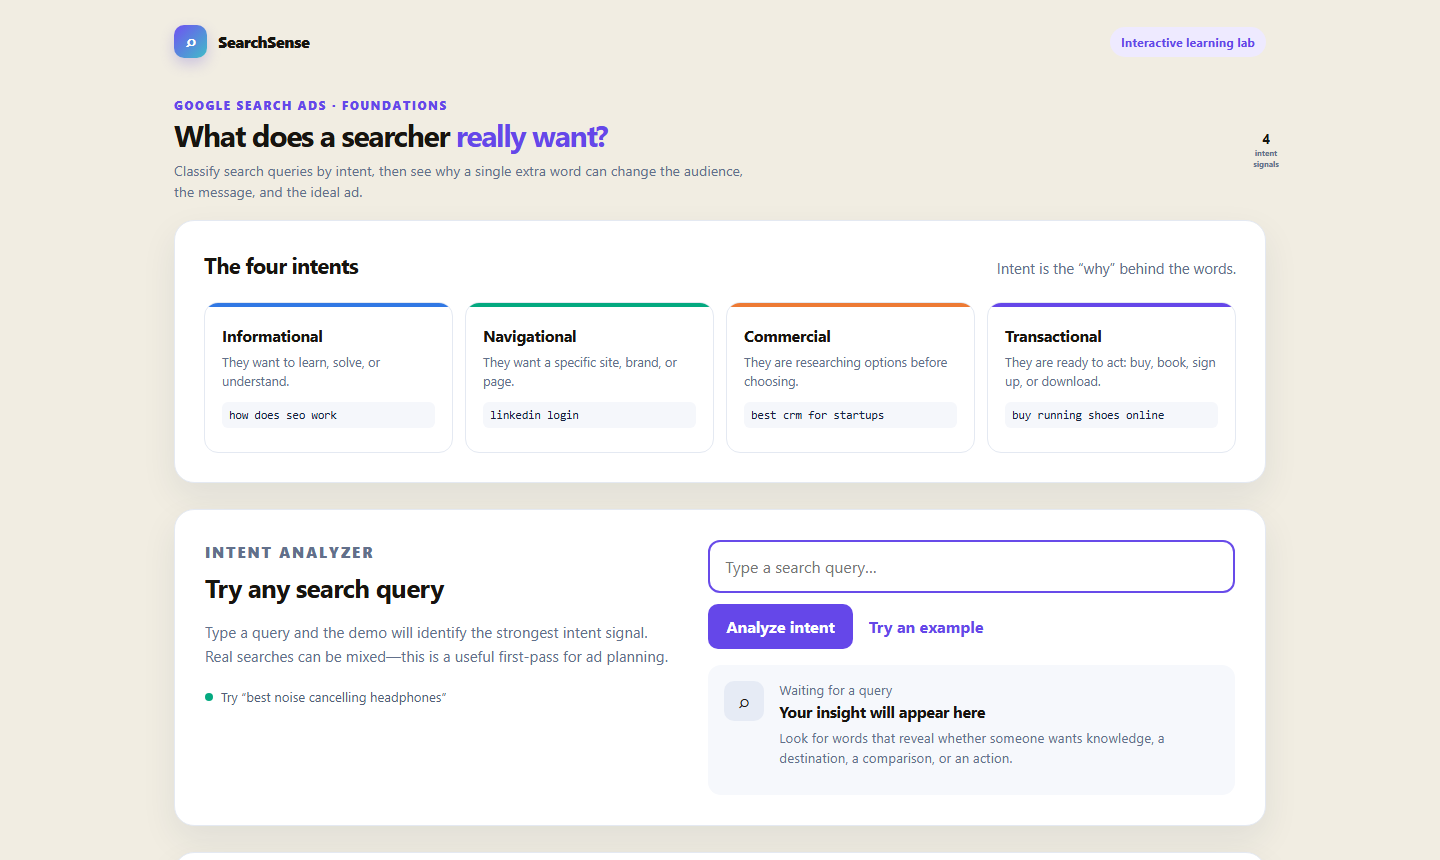1440x860 pixels.
Task: Click the Try an example link
Action: pos(926,627)
